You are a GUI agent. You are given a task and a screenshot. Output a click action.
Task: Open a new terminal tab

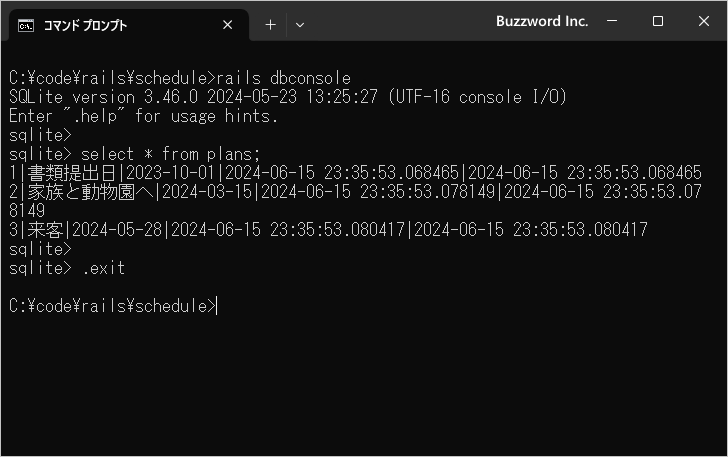pyautogui.click(x=270, y=25)
